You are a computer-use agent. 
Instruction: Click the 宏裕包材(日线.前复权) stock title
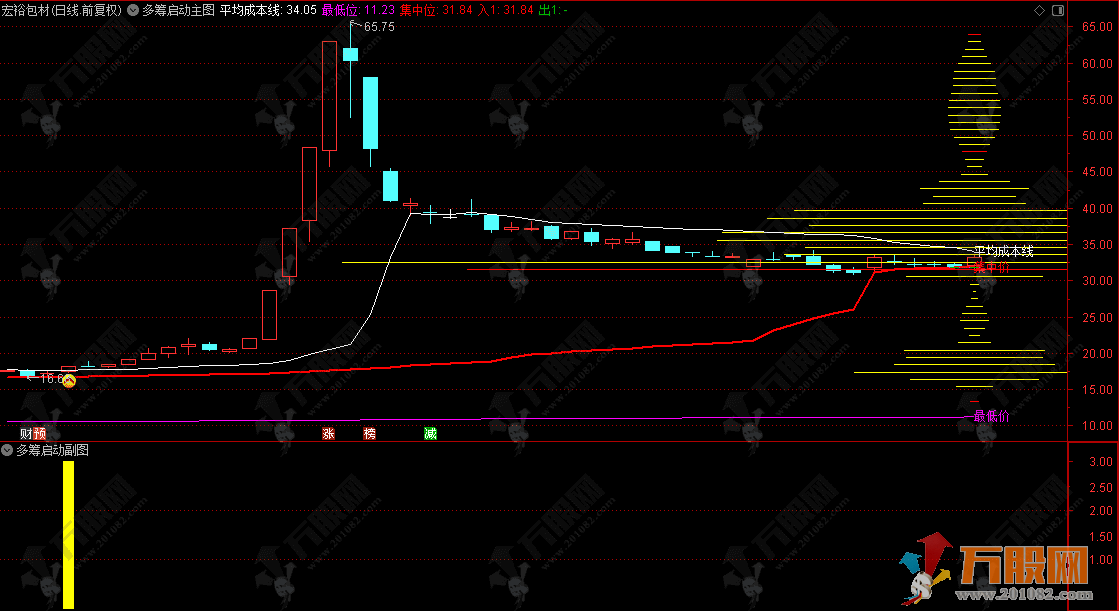[x=61, y=10]
